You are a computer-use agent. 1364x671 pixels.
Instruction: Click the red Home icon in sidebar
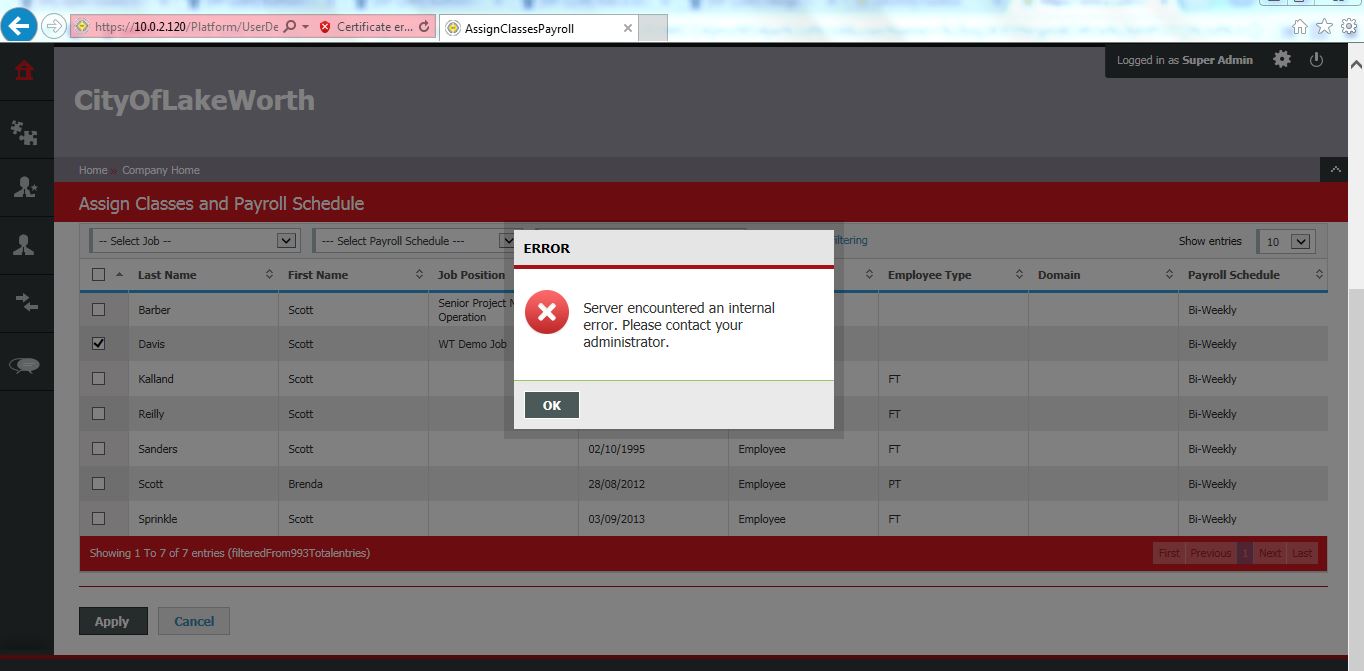pyautogui.click(x=24, y=71)
